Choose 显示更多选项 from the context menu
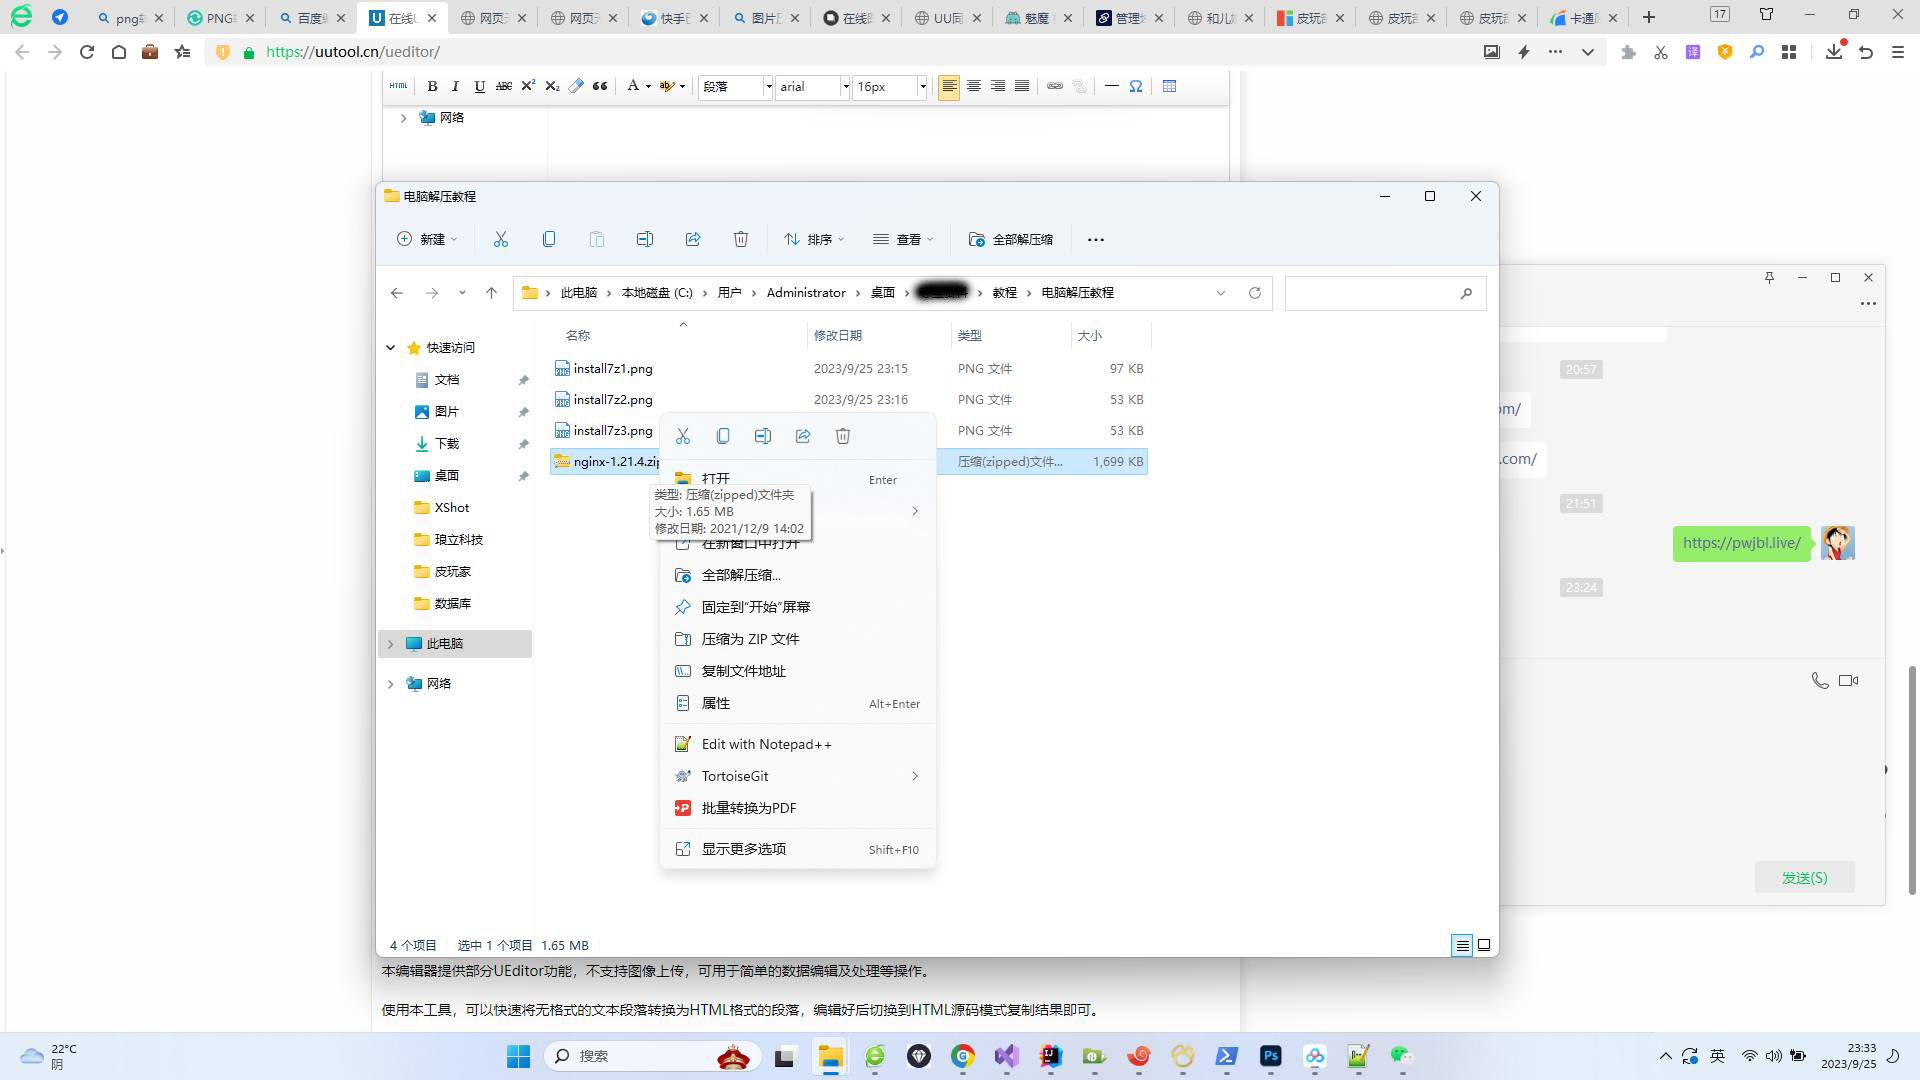This screenshot has height=1080, width=1920. coord(798,849)
